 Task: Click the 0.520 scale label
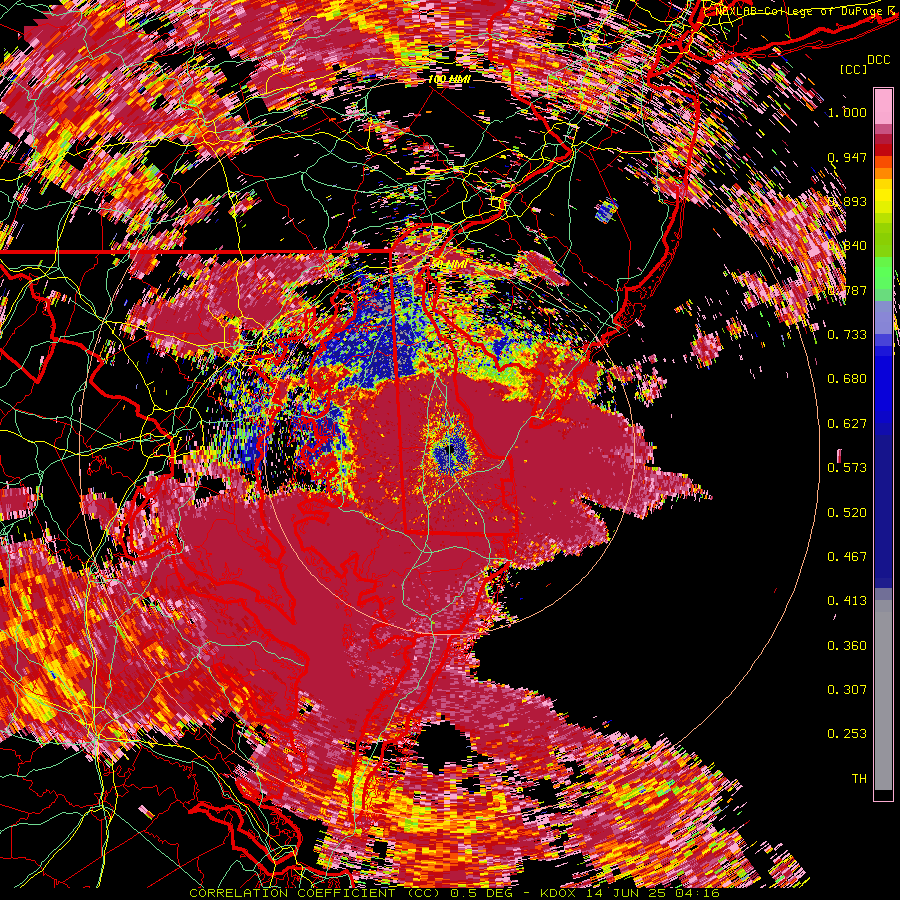(847, 513)
